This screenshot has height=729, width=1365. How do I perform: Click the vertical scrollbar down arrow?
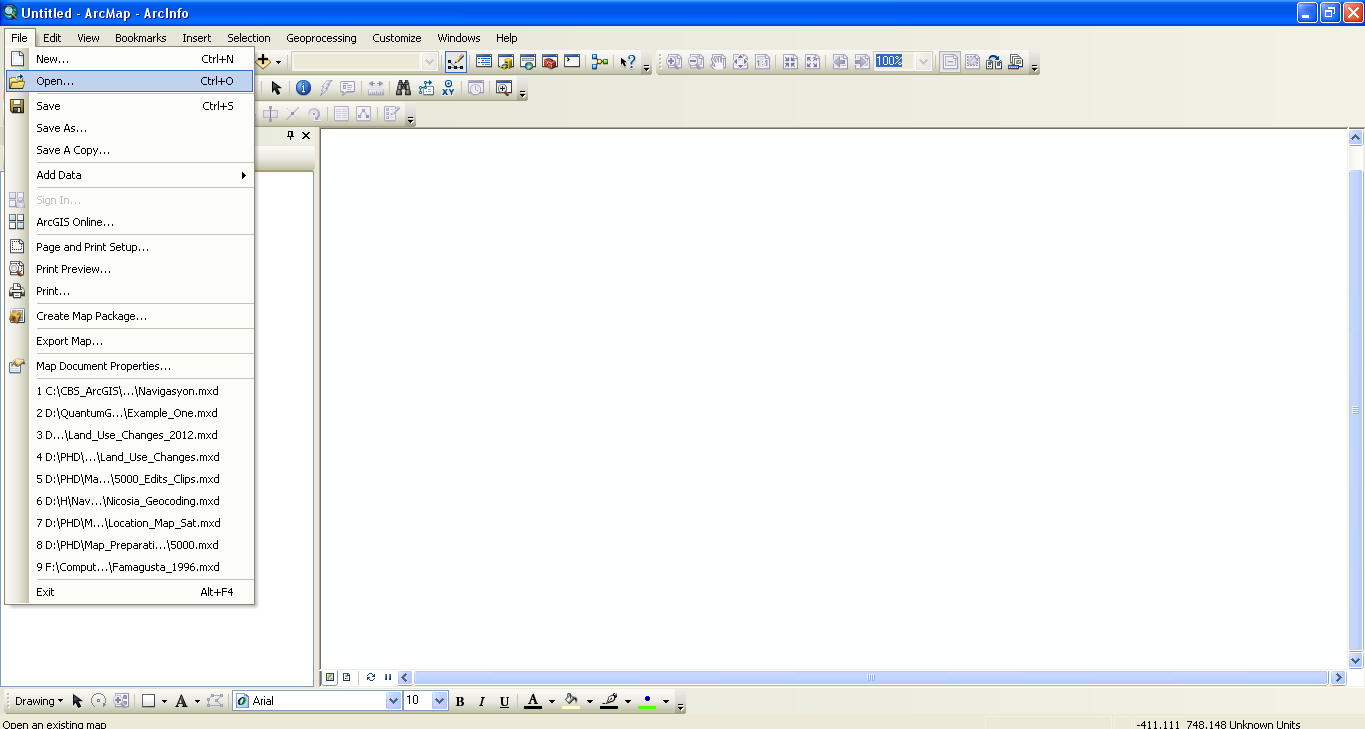coord(1356,661)
